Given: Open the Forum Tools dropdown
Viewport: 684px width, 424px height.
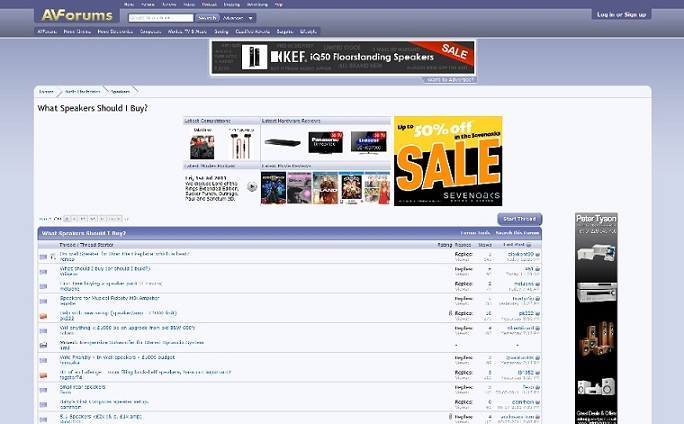Looking at the screenshot, I should [x=475, y=233].
